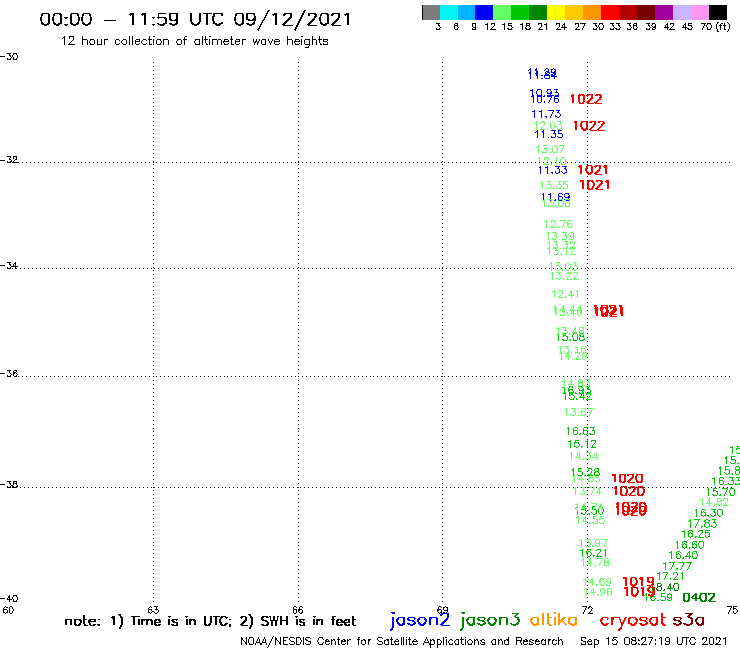Select the bright red swatch in the color scale
The height and width of the screenshot is (650, 740).
pyautogui.click(x=610, y=12)
